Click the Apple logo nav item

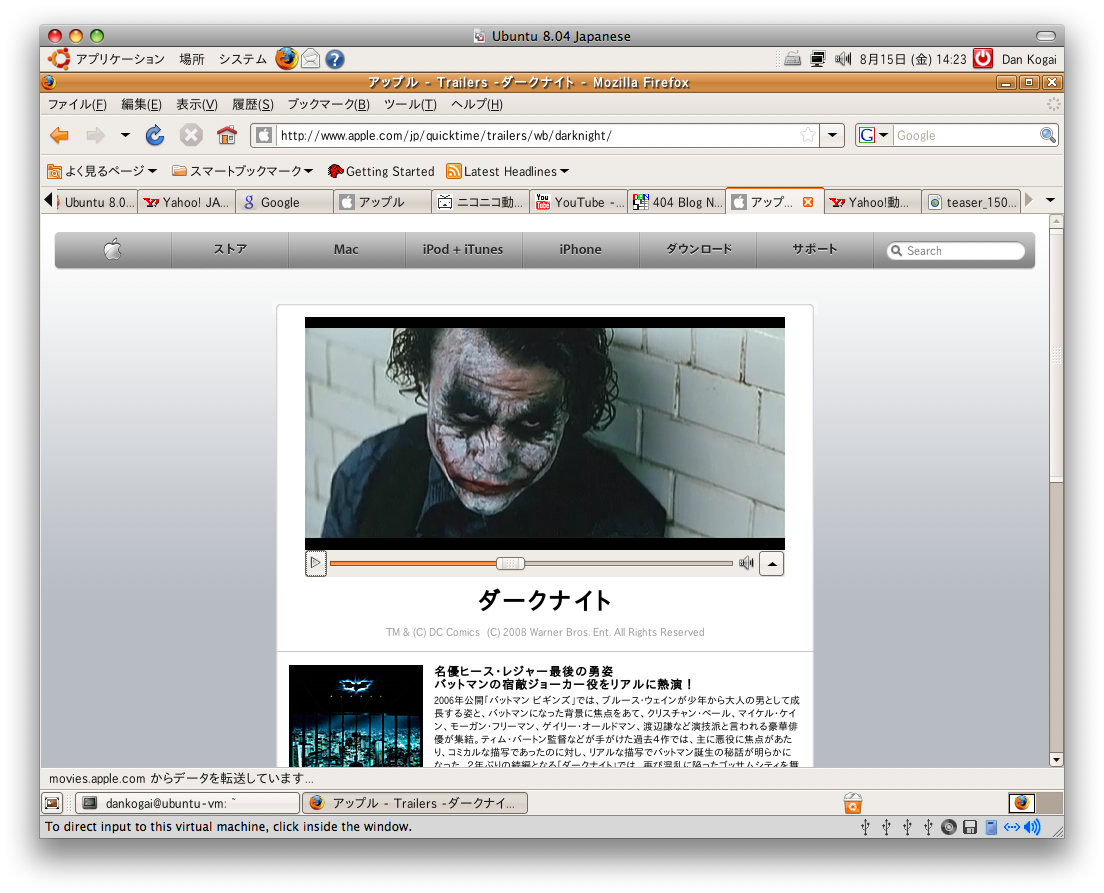pos(113,249)
